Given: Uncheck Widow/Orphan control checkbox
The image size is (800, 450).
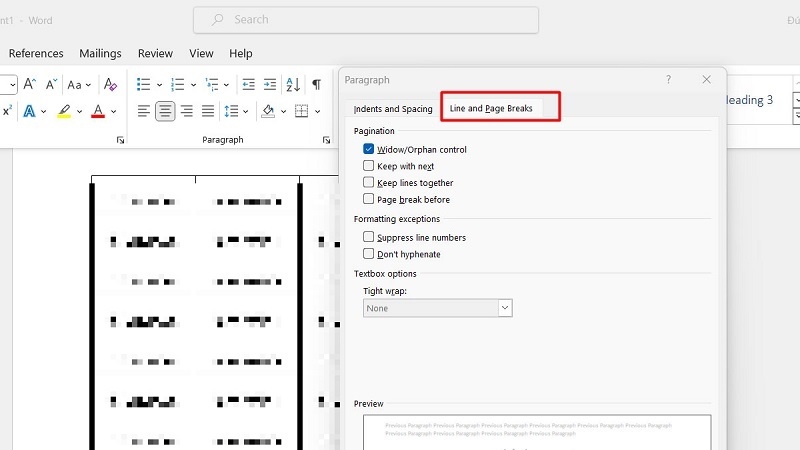Looking at the screenshot, I should pos(369,149).
